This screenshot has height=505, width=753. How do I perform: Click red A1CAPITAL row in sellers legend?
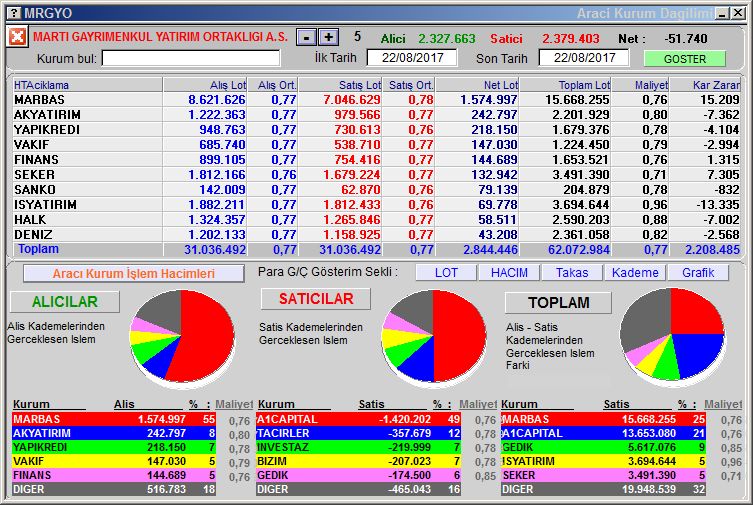click(359, 419)
